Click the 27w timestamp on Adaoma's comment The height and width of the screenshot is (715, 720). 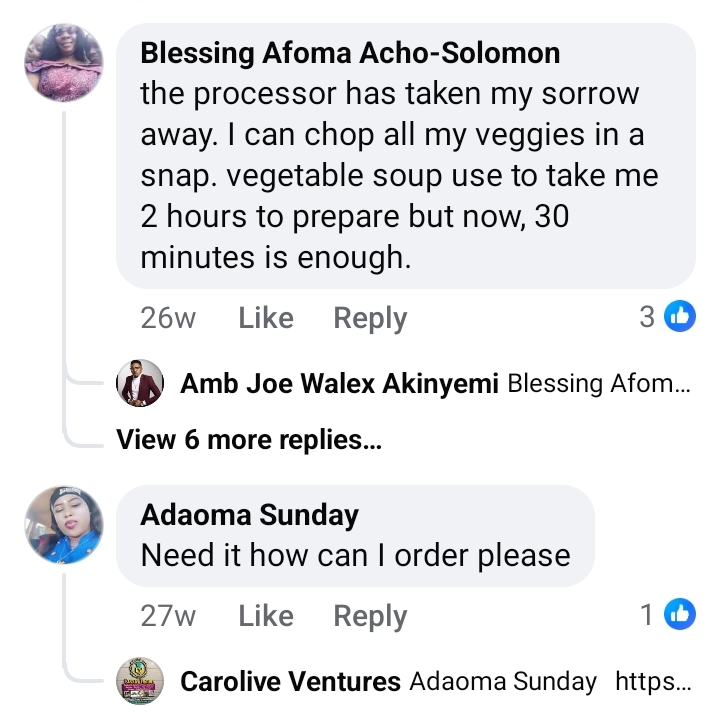coord(168,616)
